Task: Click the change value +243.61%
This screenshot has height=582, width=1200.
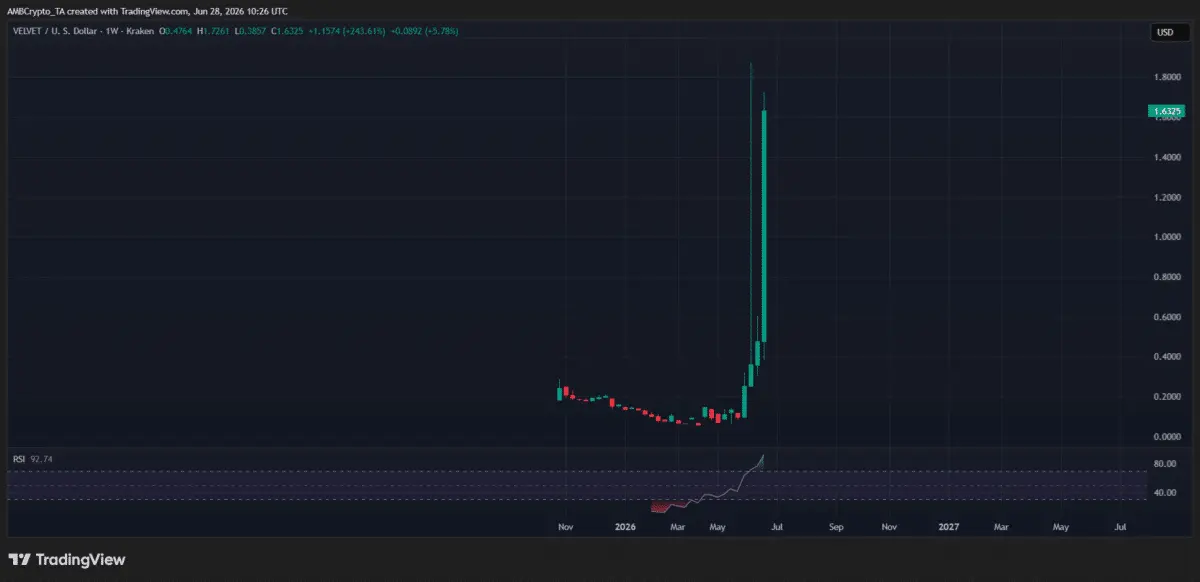Action: [x=363, y=32]
